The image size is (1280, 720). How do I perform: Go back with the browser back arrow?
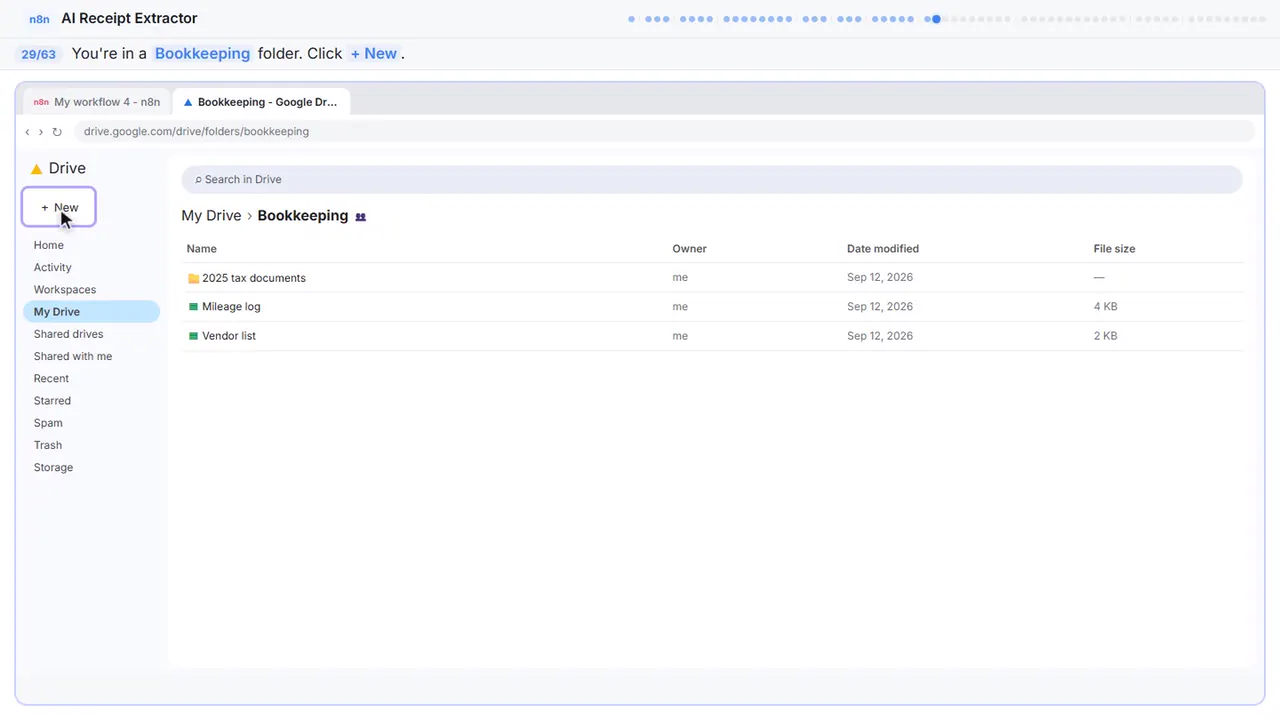[x=27, y=131]
